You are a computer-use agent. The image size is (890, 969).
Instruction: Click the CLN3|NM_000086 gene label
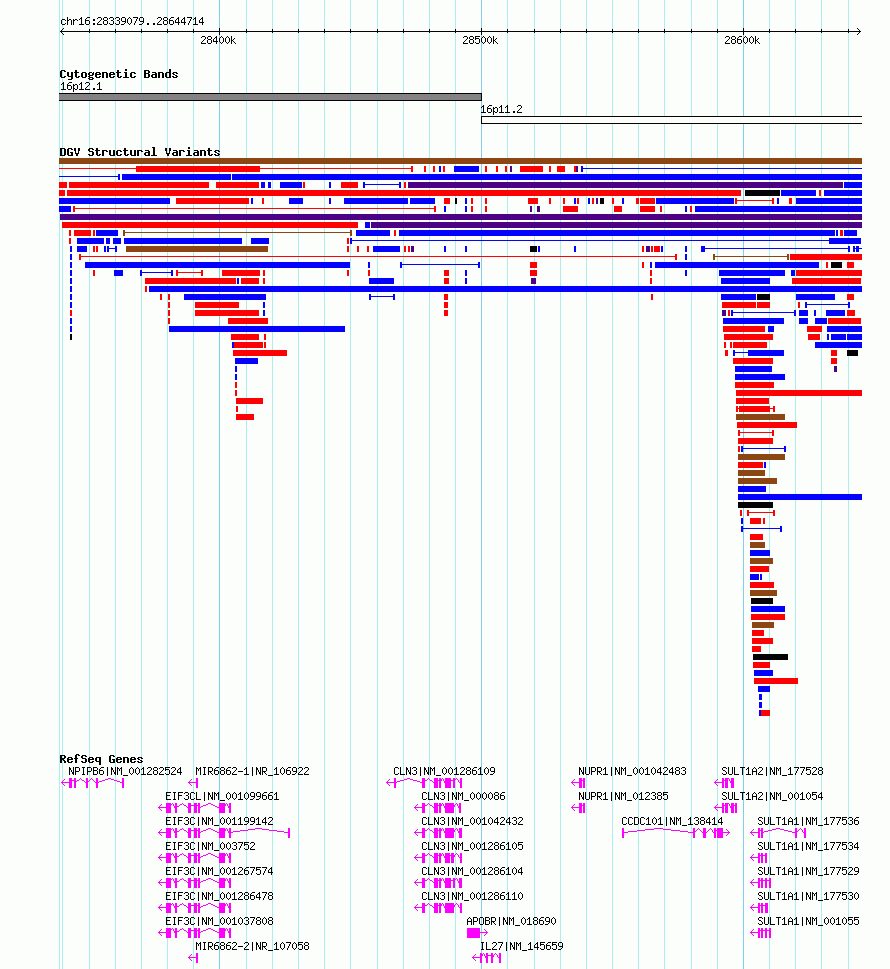coord(464,797)
